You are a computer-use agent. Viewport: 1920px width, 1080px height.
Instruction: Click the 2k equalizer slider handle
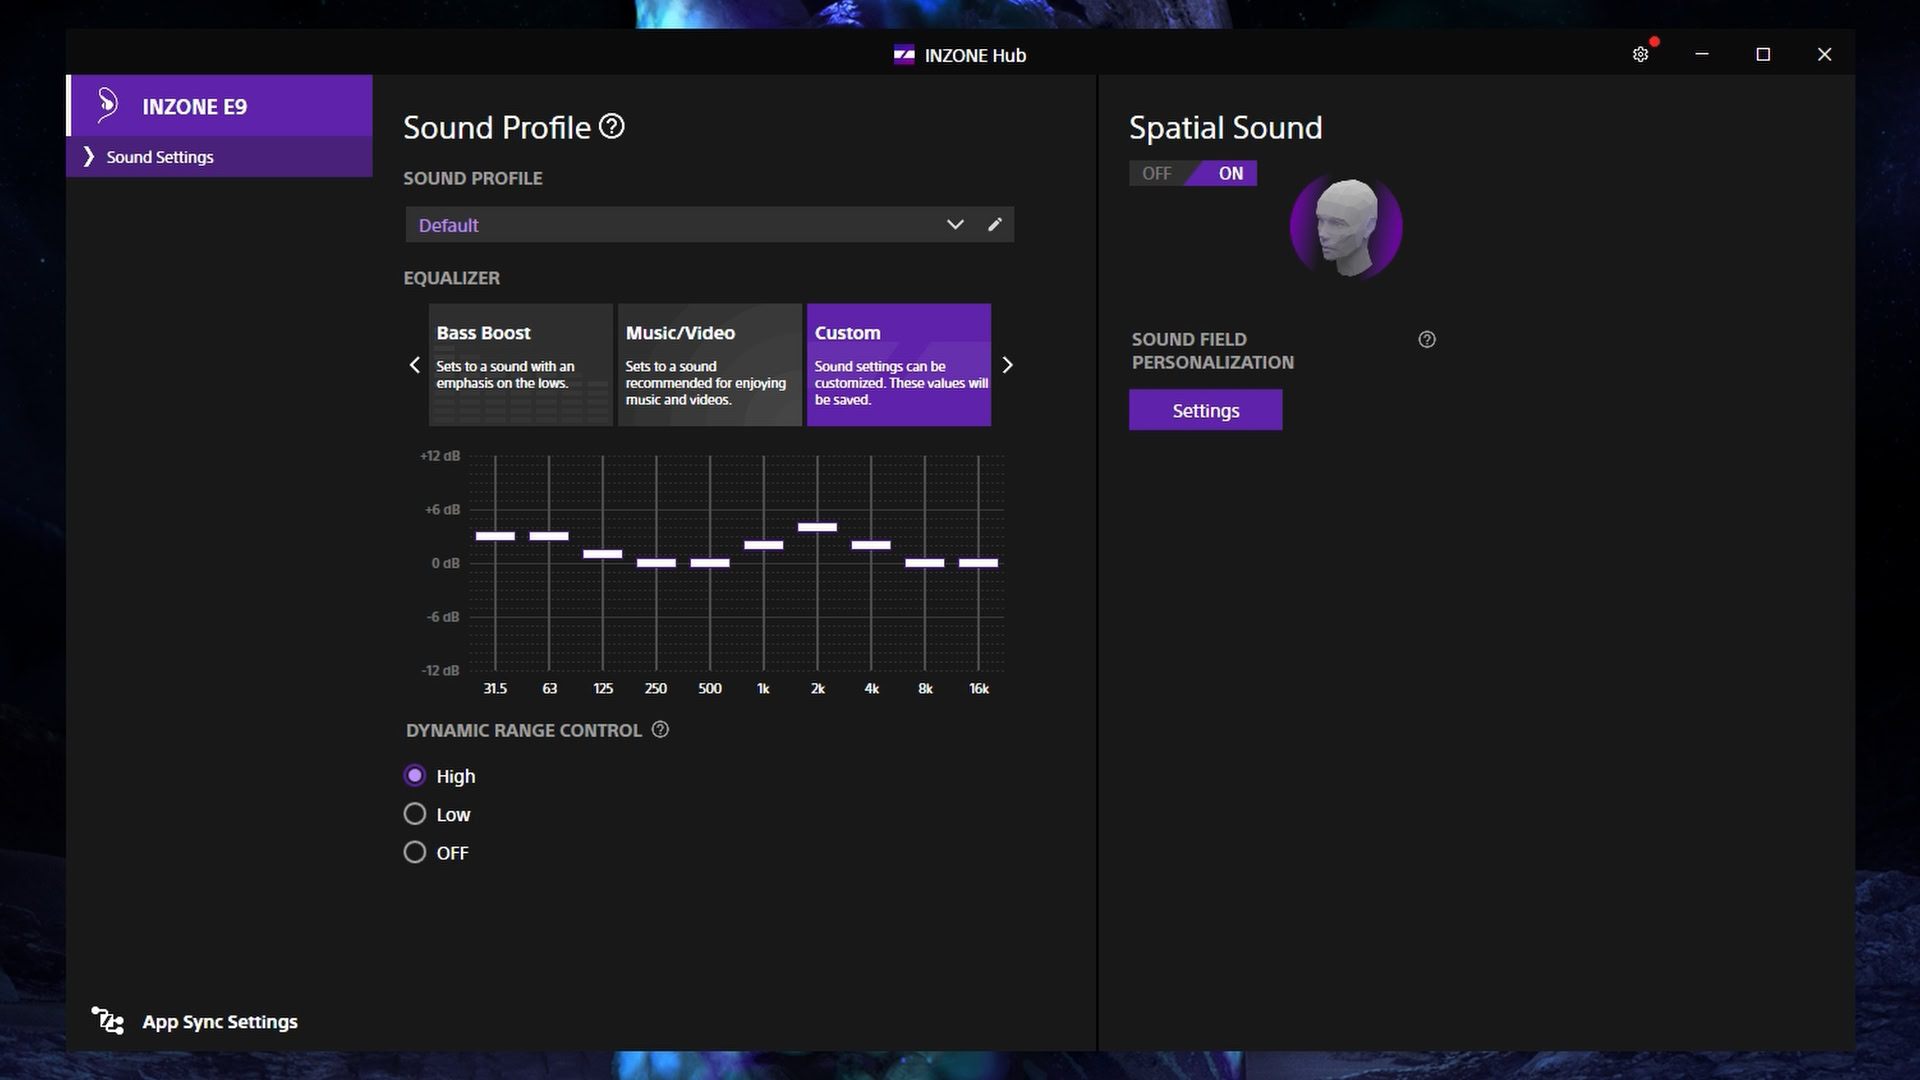(817, 527)
